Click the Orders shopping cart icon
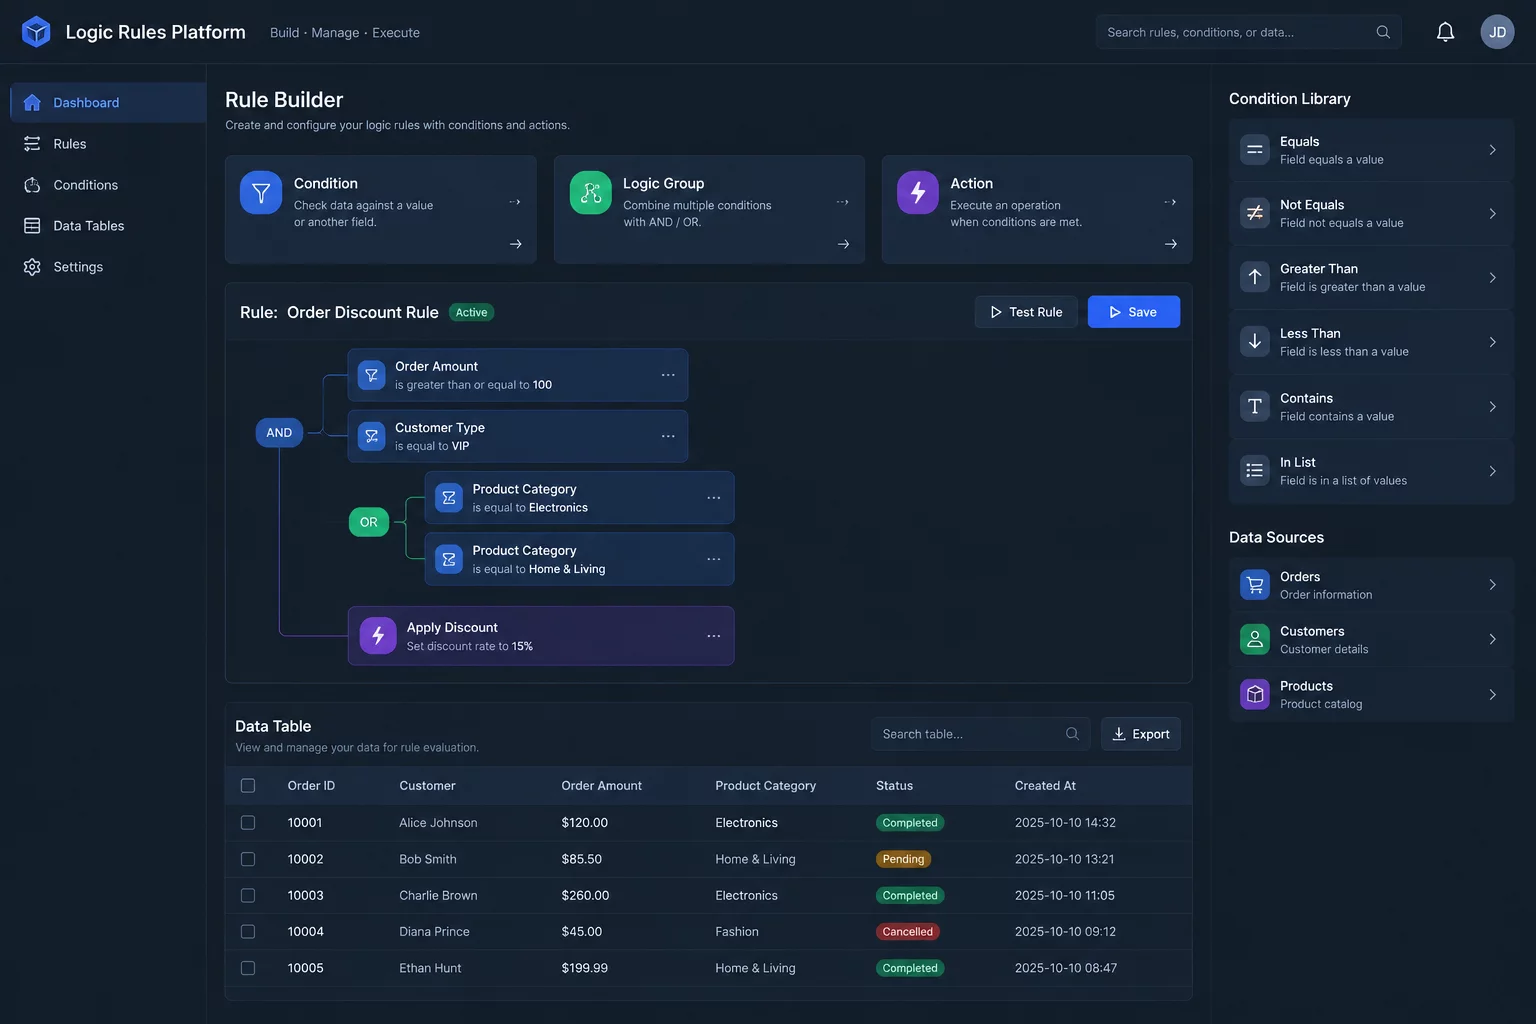Screen dimensions: 1536x1024 click(x=1255, y=585)
